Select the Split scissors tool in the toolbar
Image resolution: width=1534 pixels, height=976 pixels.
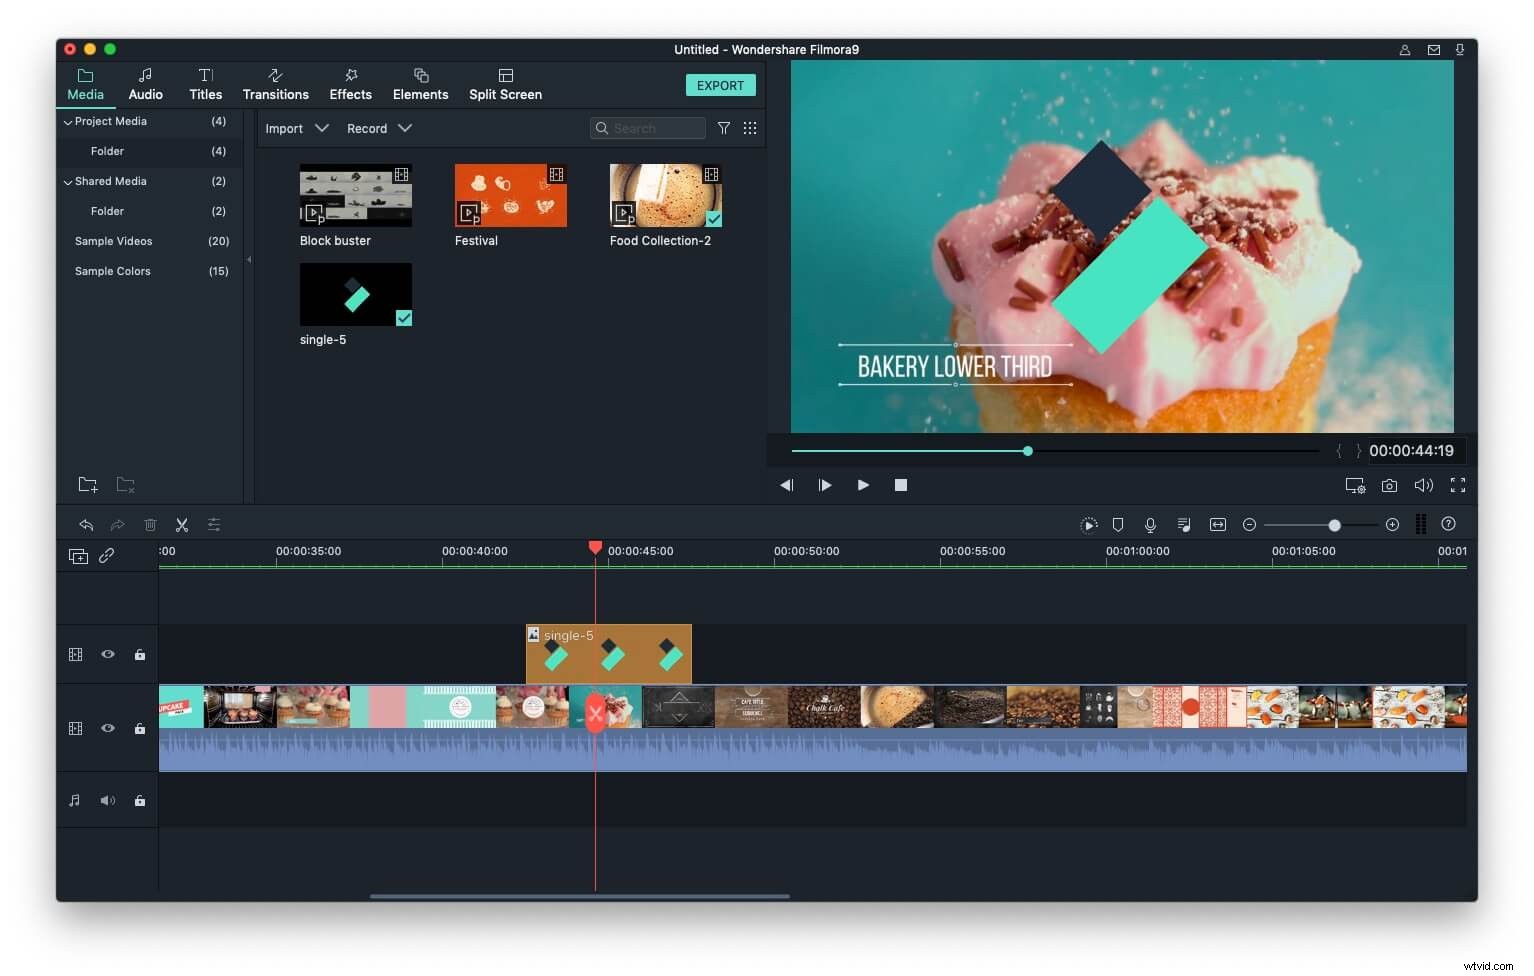click(x=182, y=524)
